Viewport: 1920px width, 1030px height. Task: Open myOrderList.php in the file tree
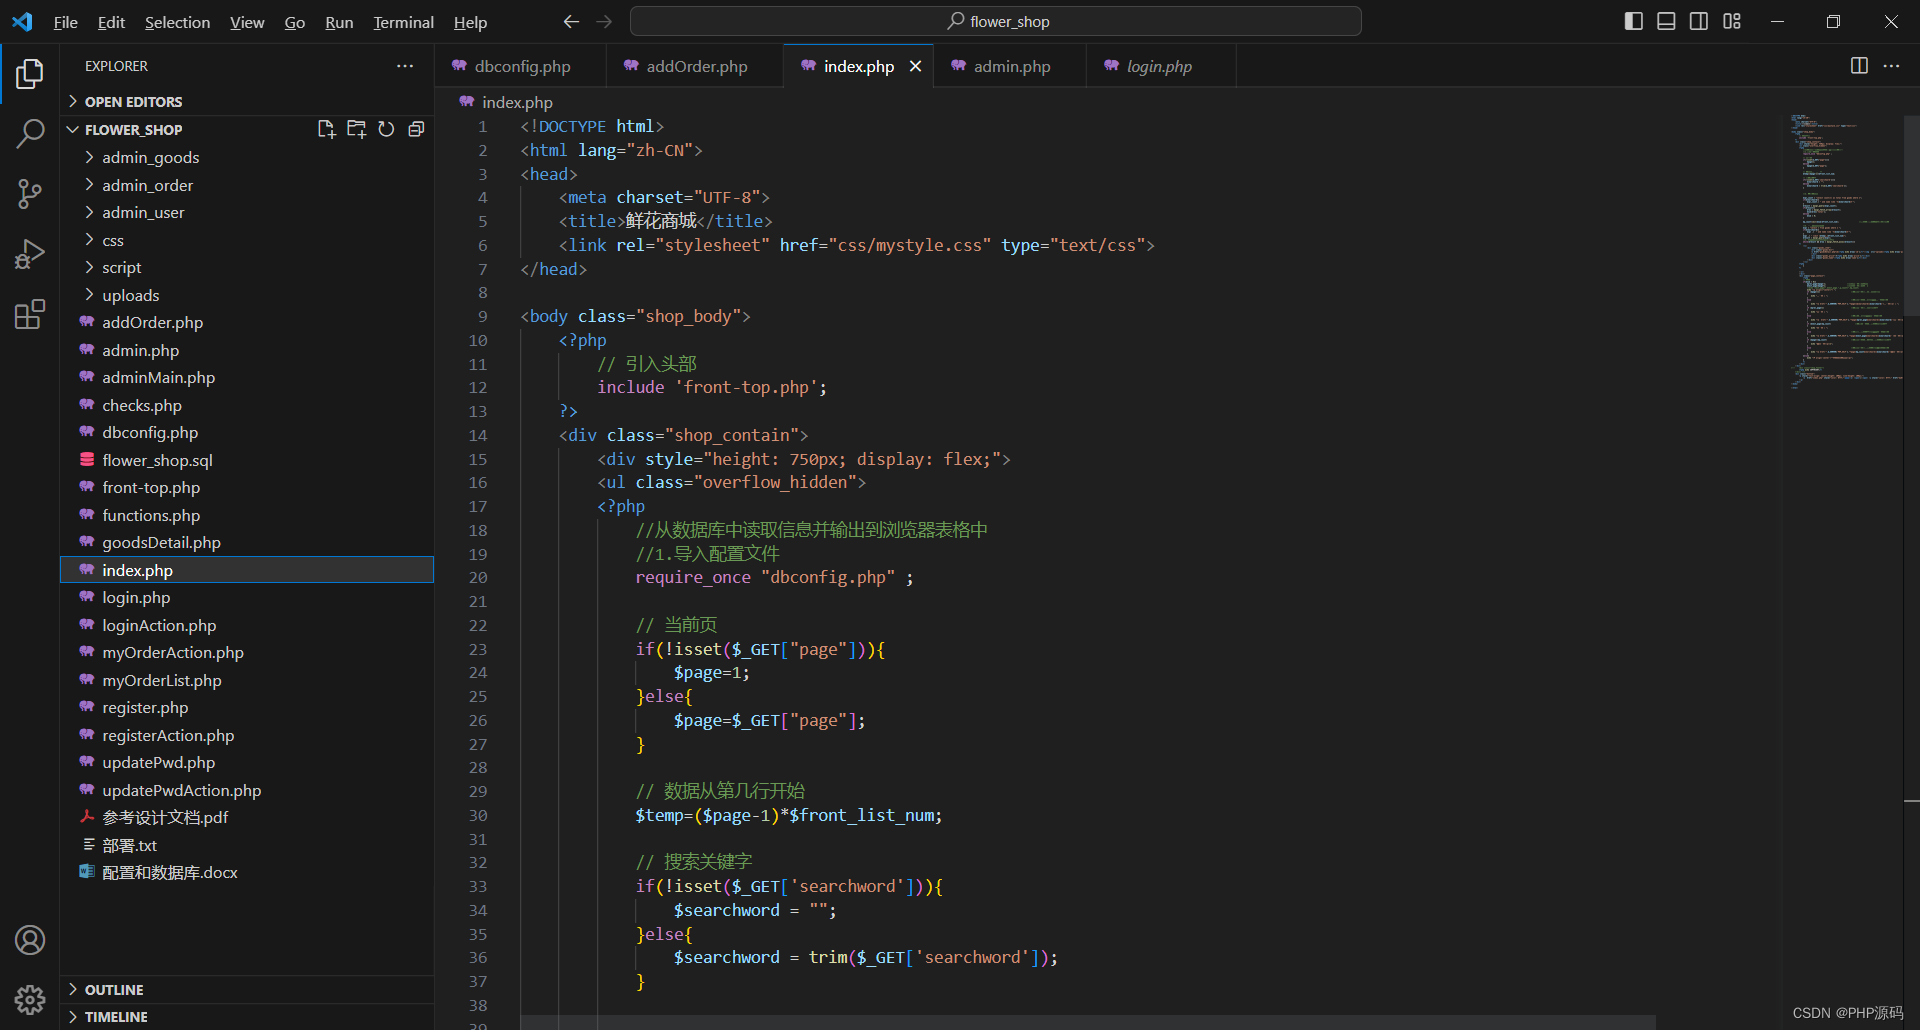[x=247, y=680]
